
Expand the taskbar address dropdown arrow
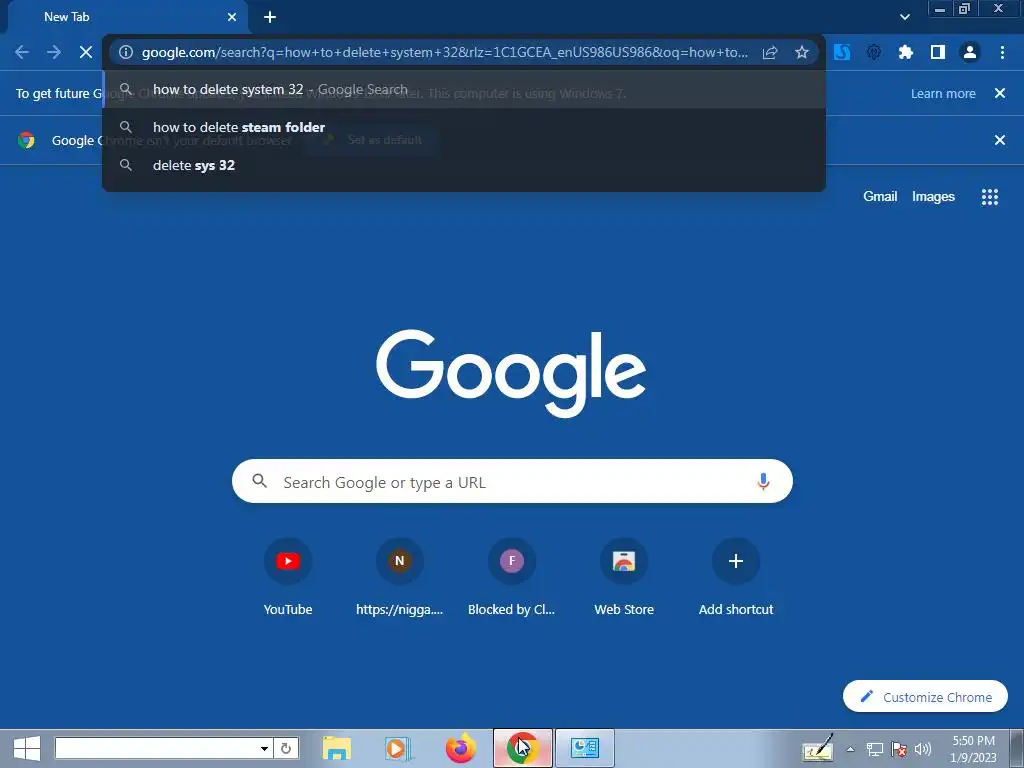pos(264,748)
